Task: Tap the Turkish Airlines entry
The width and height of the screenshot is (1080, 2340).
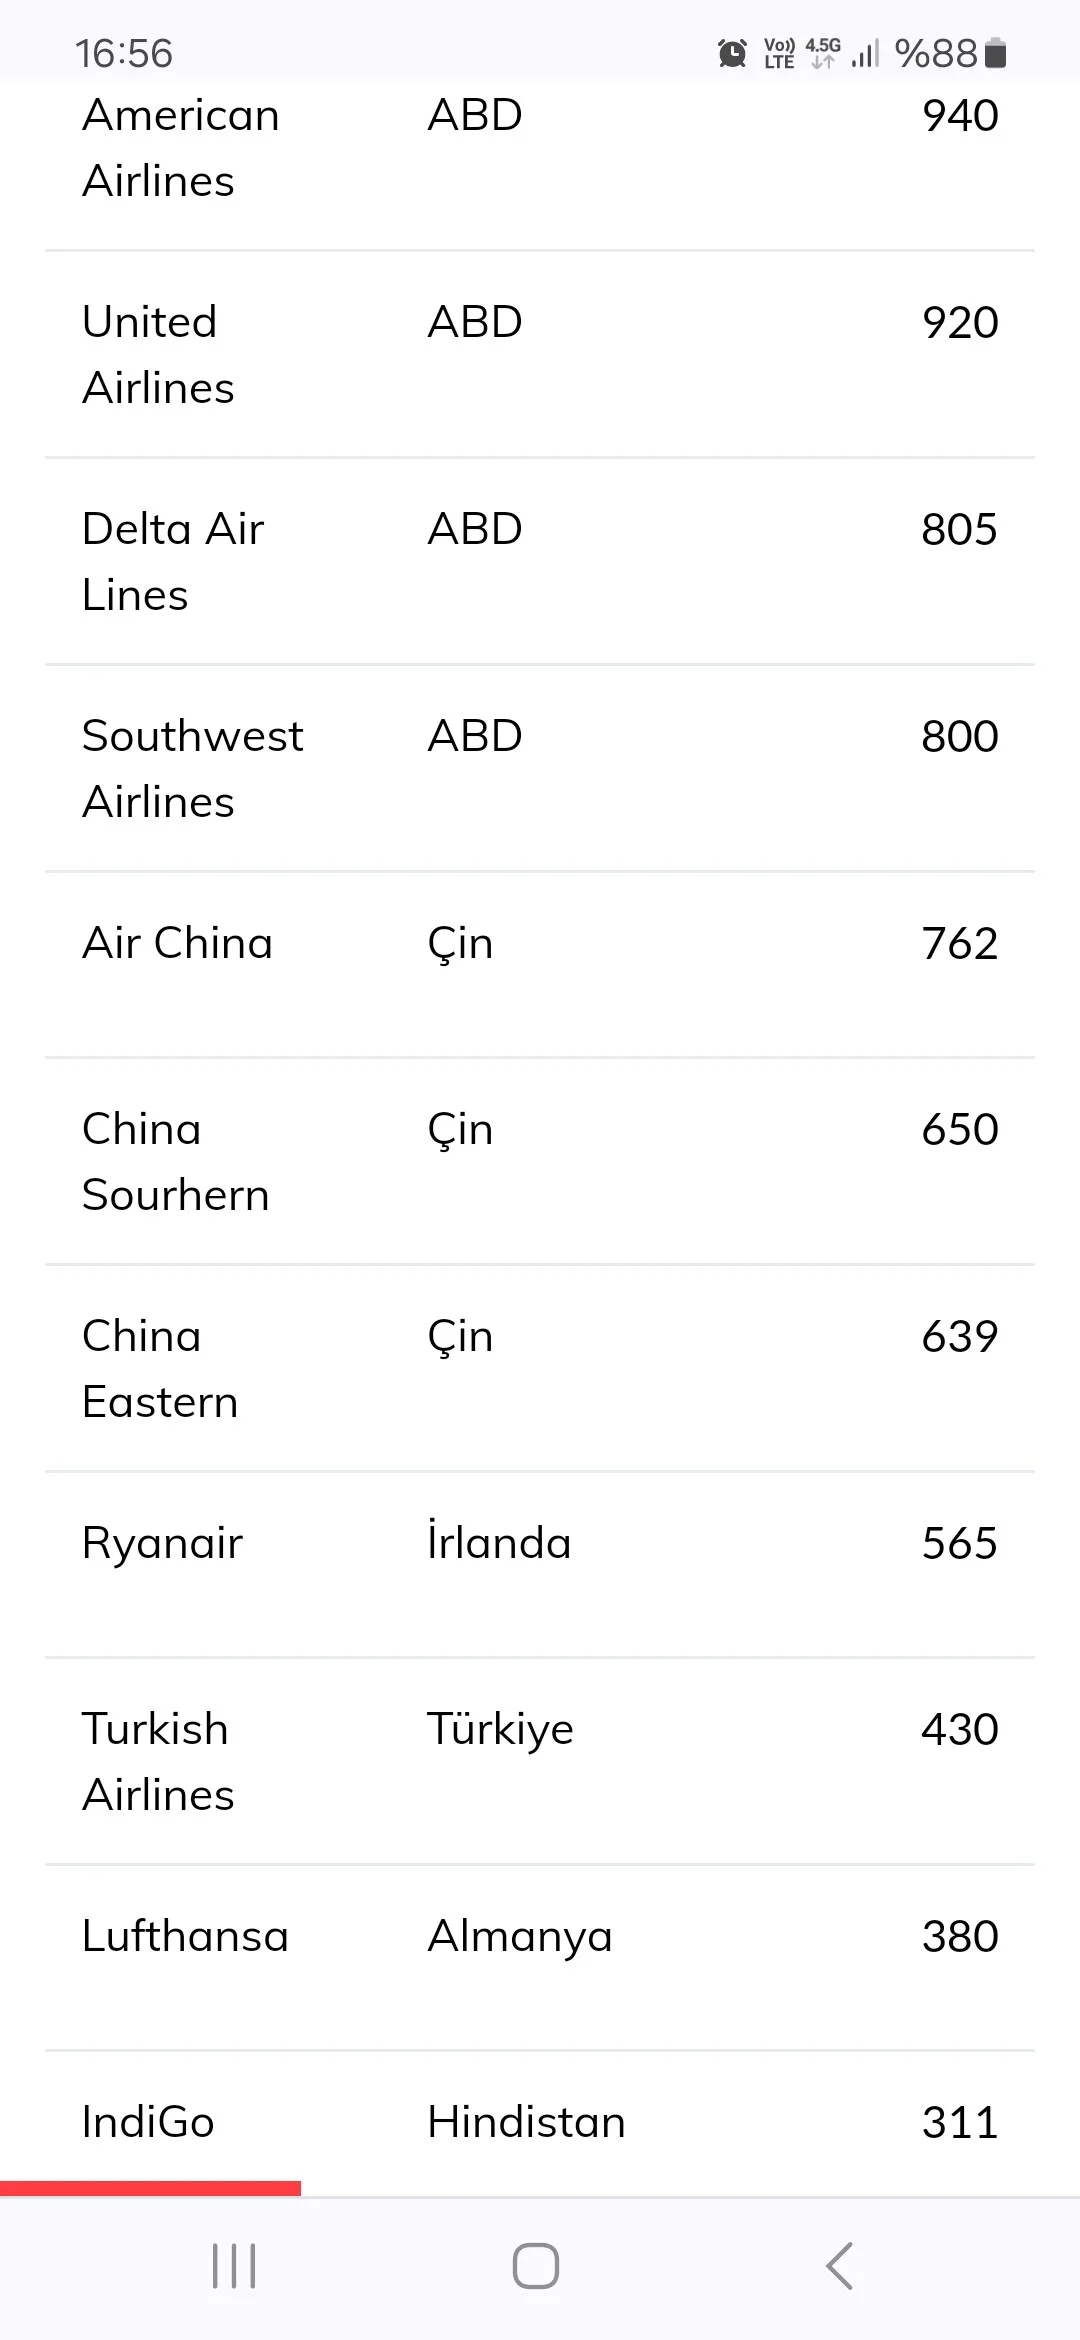Action: point(158,1762)
